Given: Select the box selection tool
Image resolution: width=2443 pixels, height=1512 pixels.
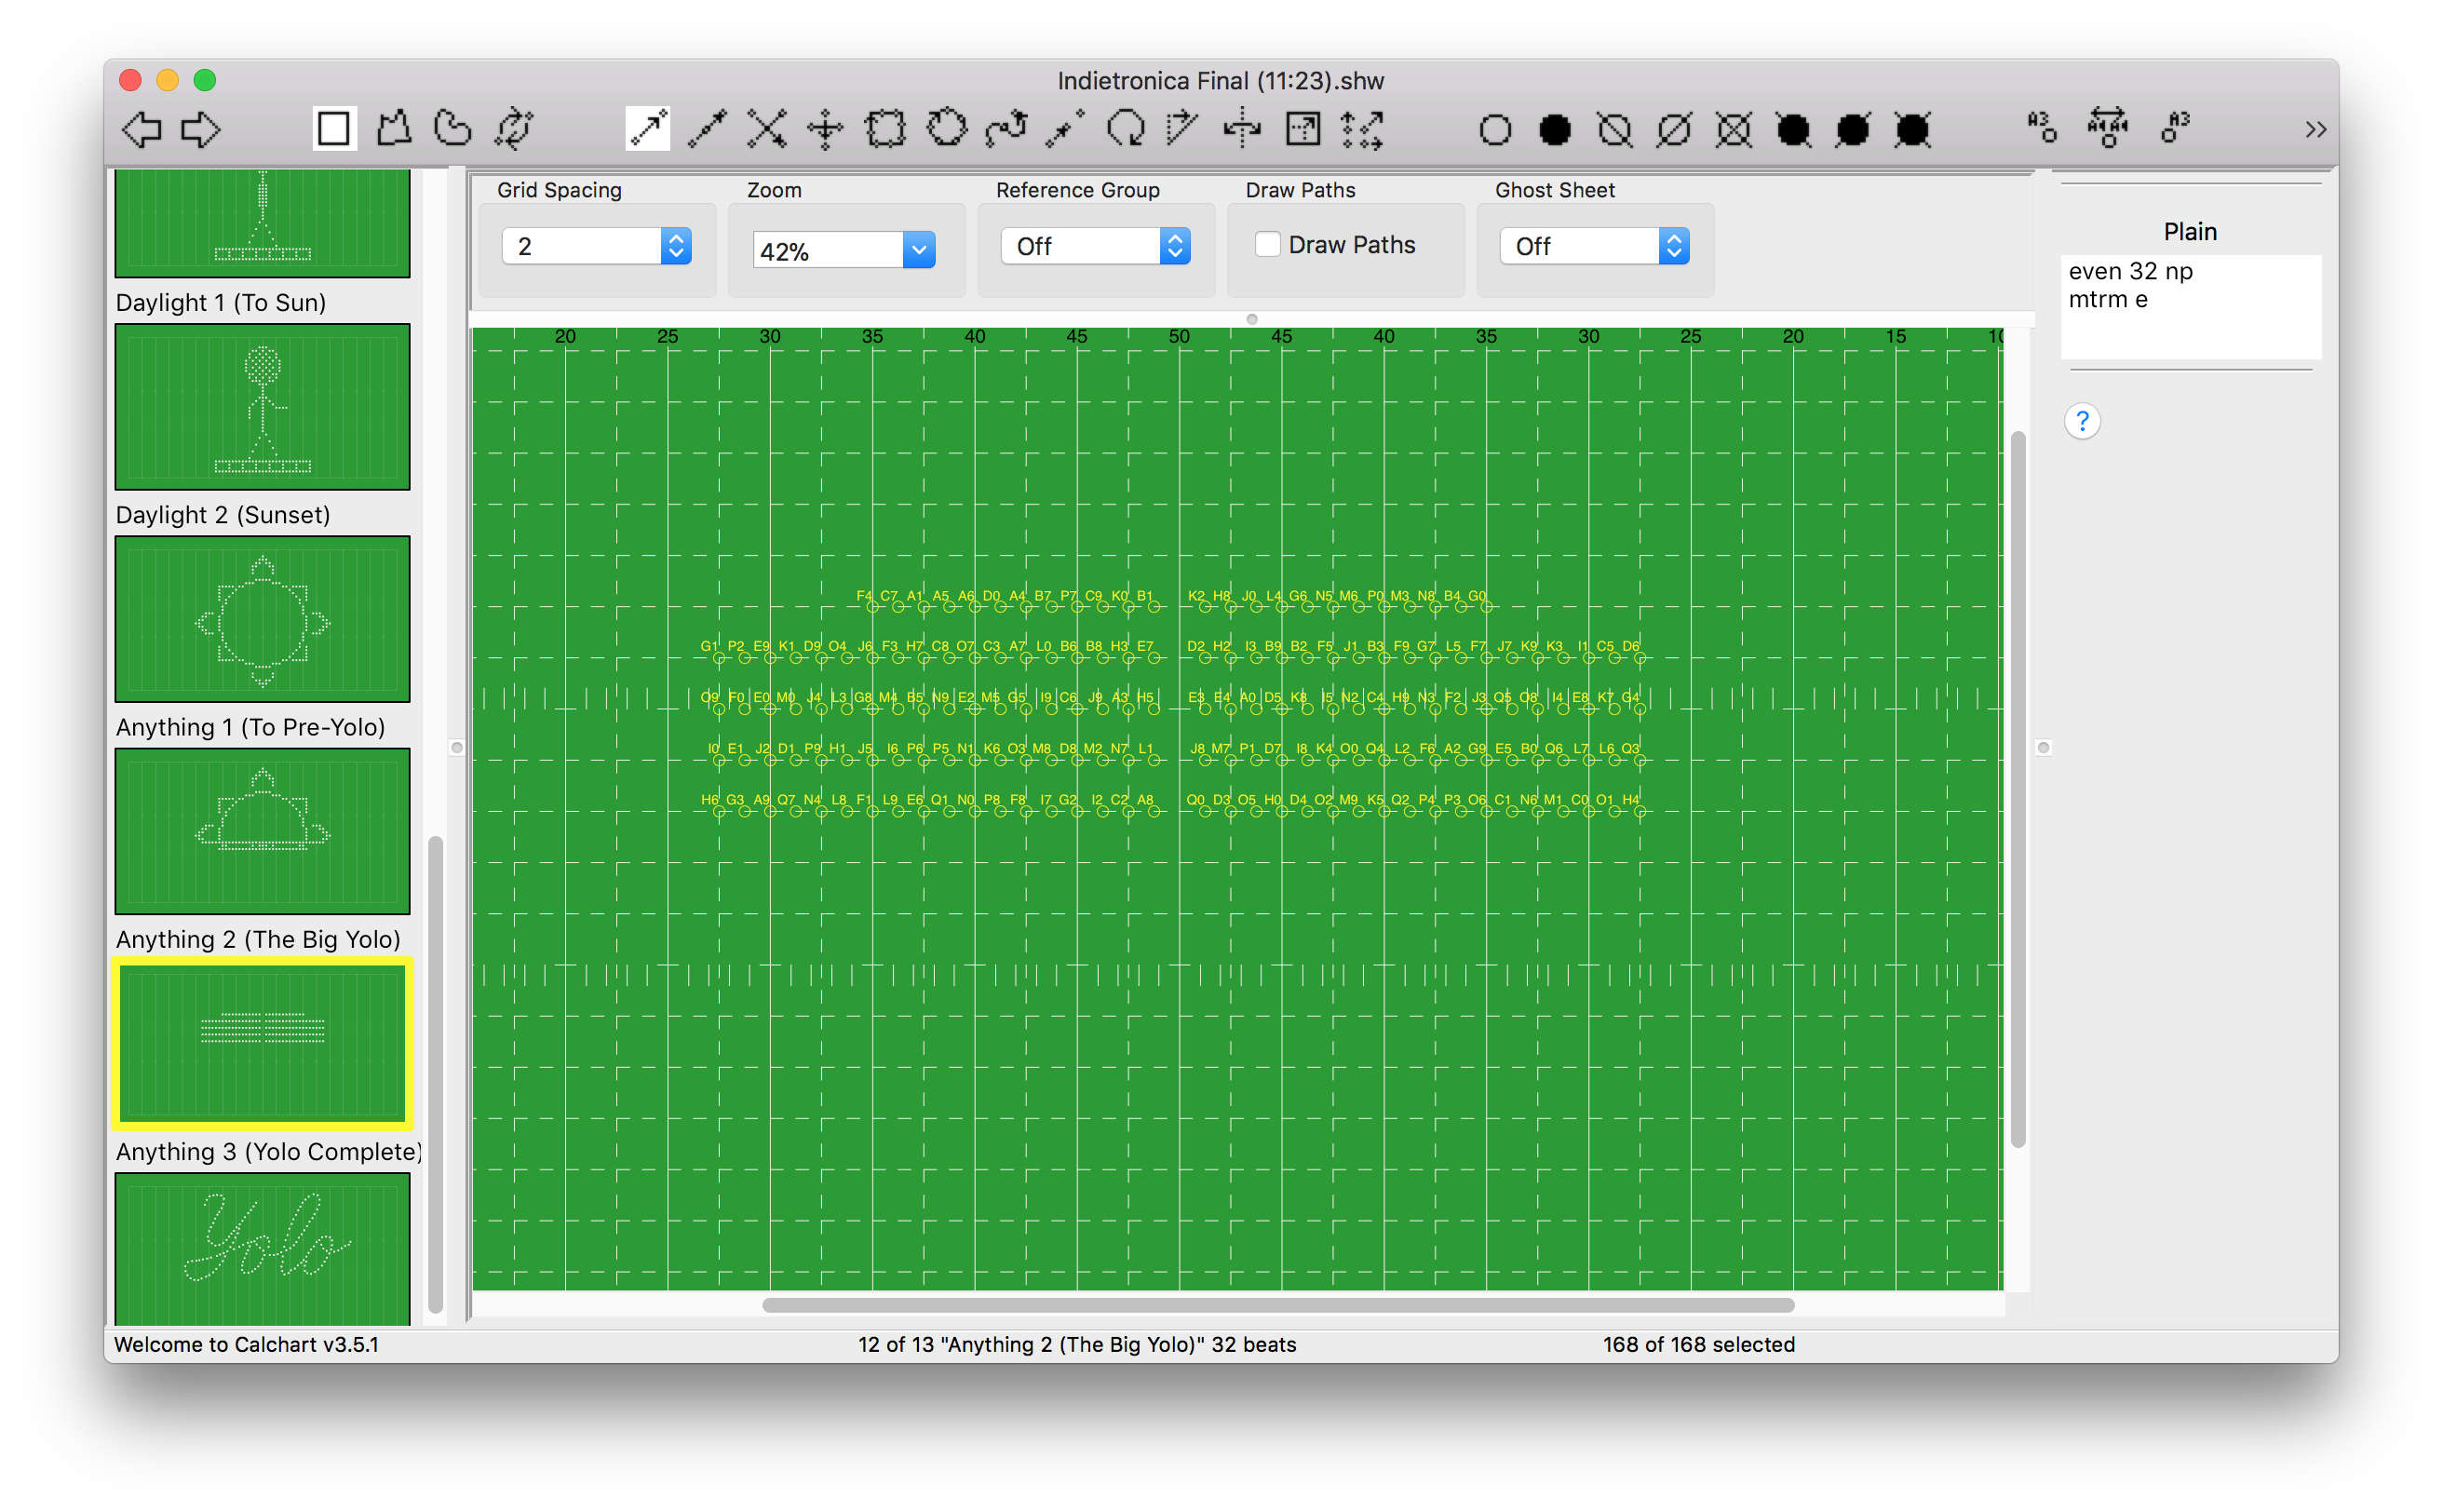Looking at the screenshot, I should pos(334,129).
